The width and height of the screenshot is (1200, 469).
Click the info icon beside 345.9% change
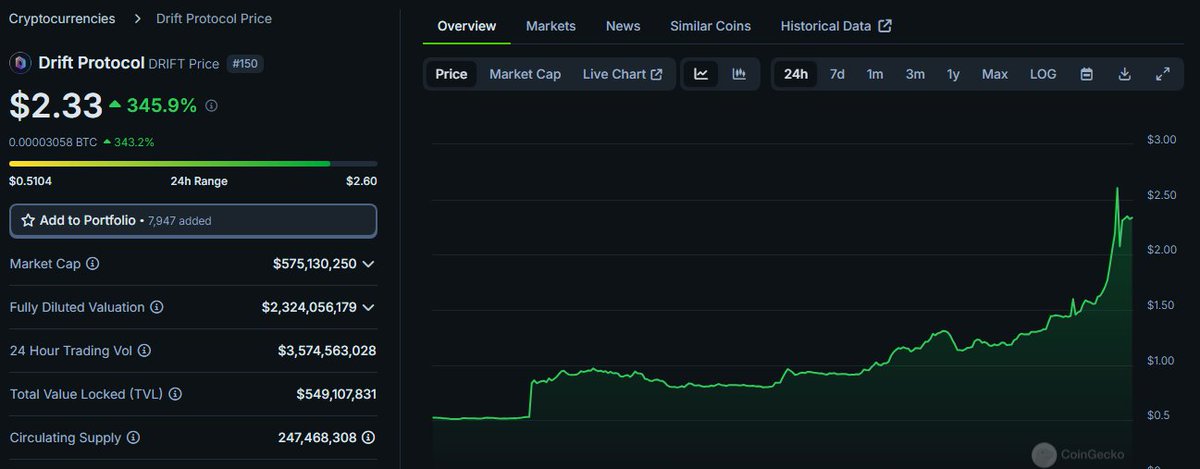pyautogui.click(x=211, y=105)
